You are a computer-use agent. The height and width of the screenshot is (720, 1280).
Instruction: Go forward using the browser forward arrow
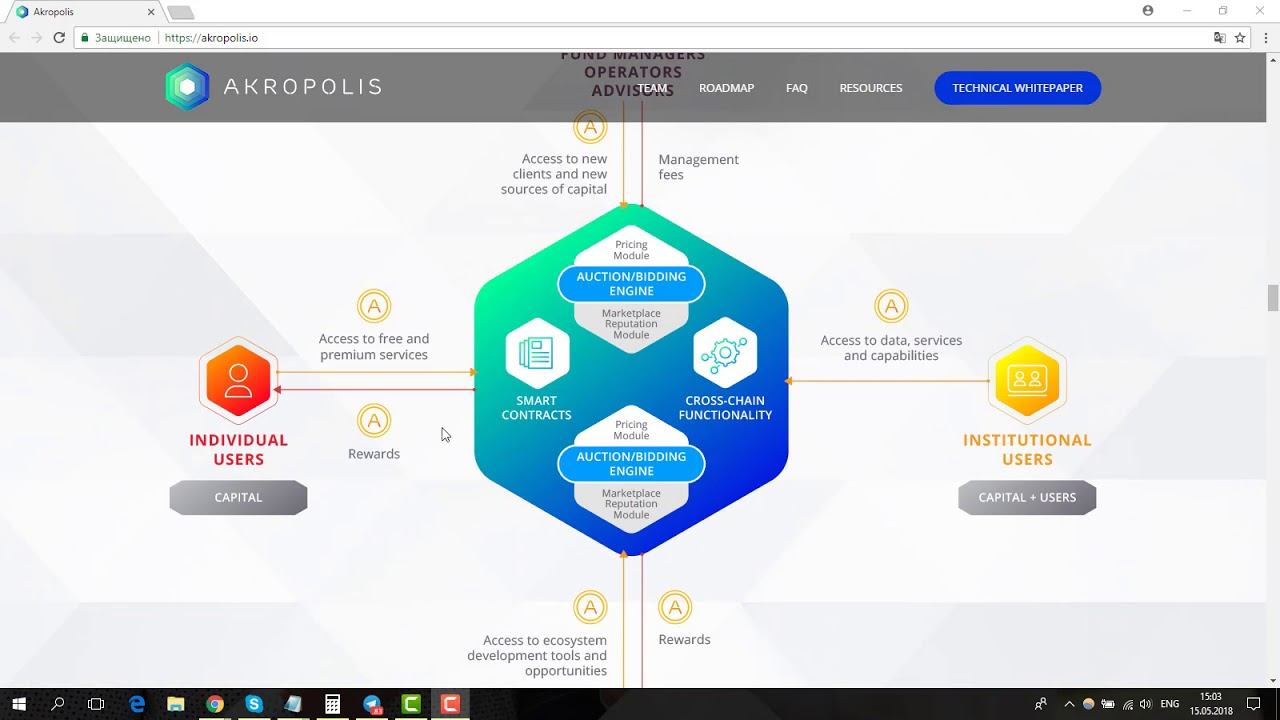(36, 38)
